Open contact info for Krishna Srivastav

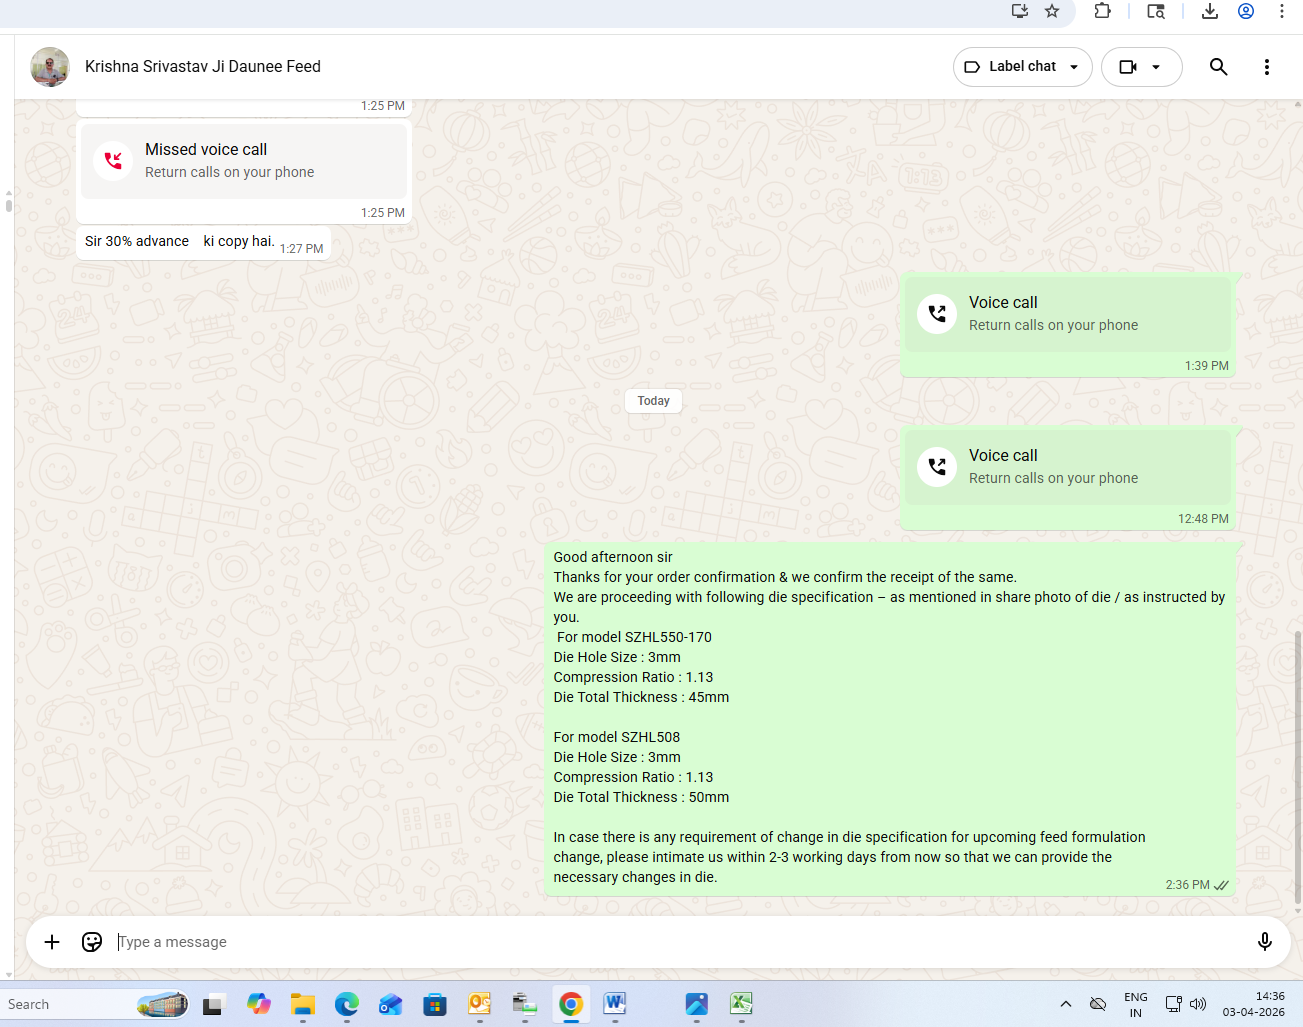[x=203, y=67]
